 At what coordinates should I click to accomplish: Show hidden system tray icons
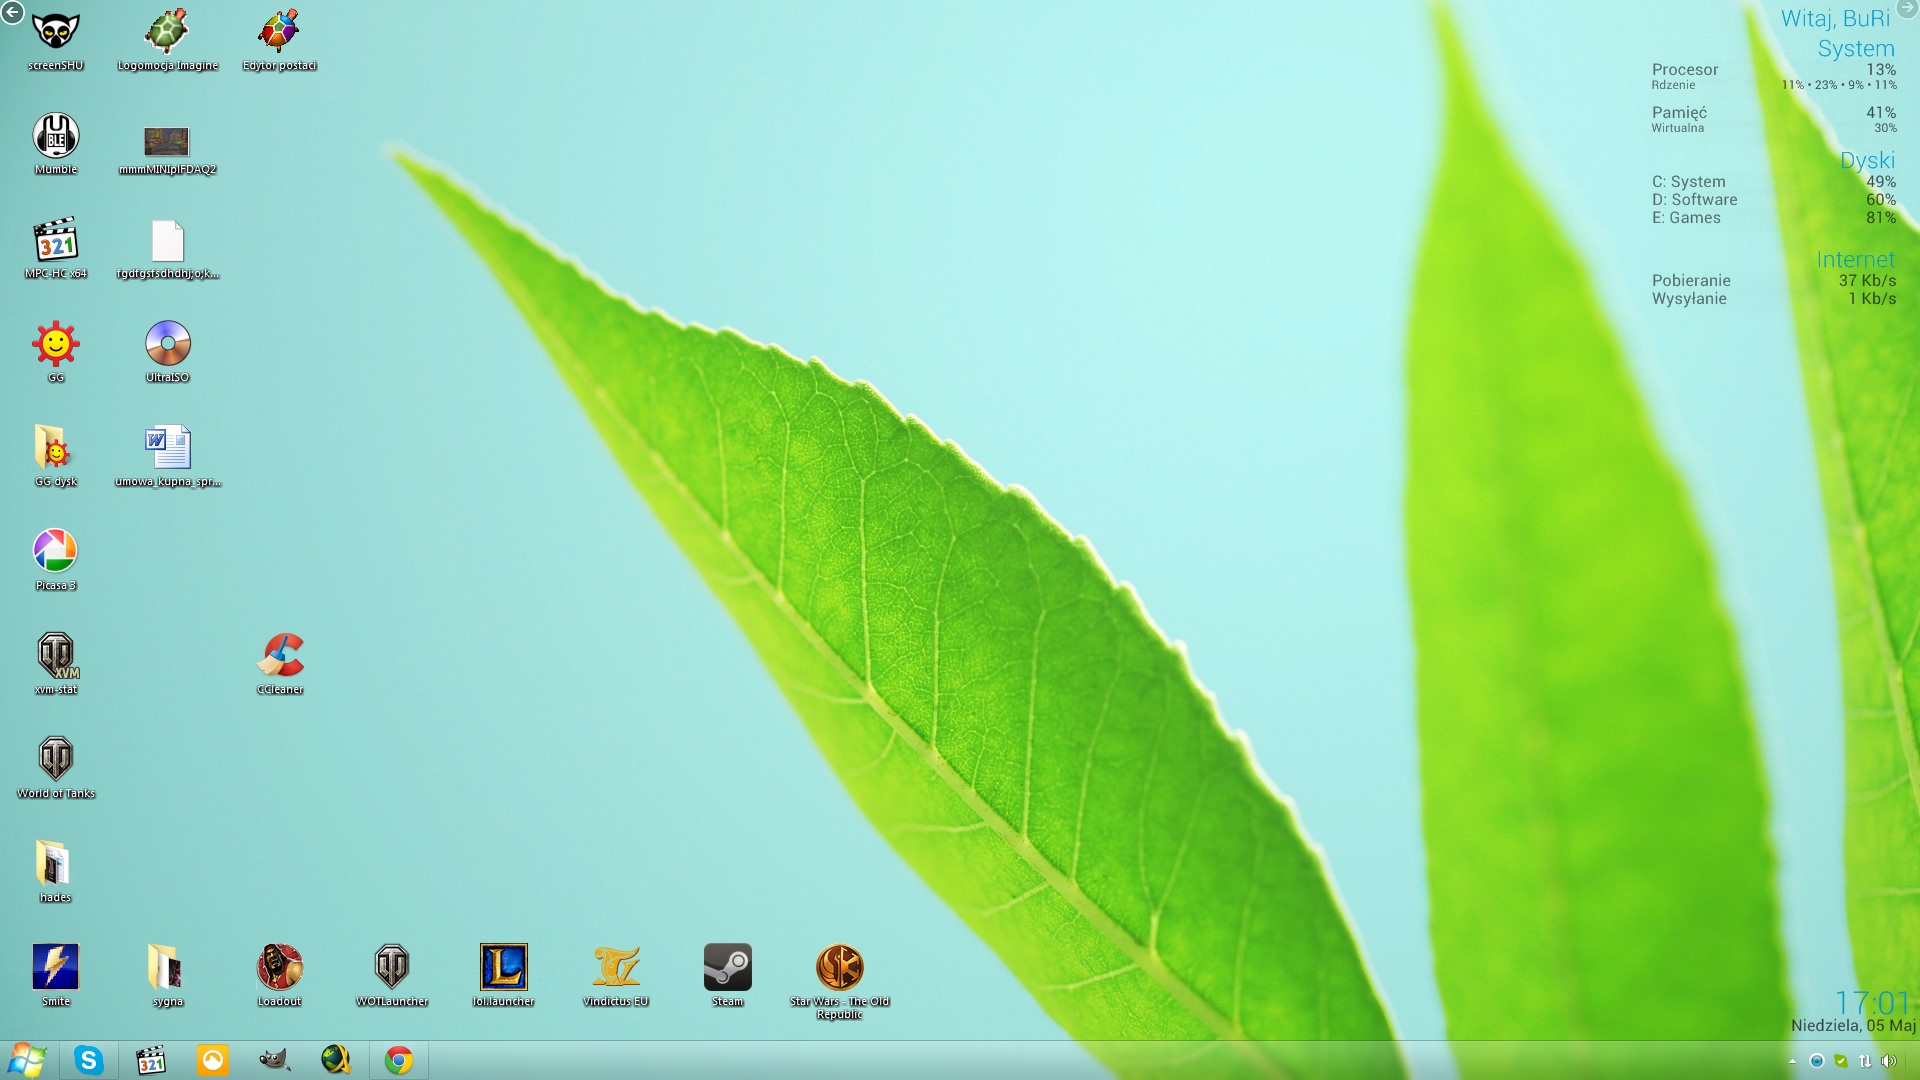tap(1792, 1061)
